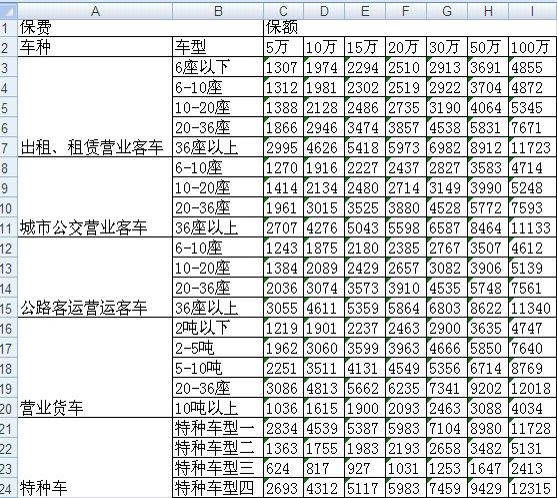
Task: Click the 50万 column heading cell
Action: (488, 47)
